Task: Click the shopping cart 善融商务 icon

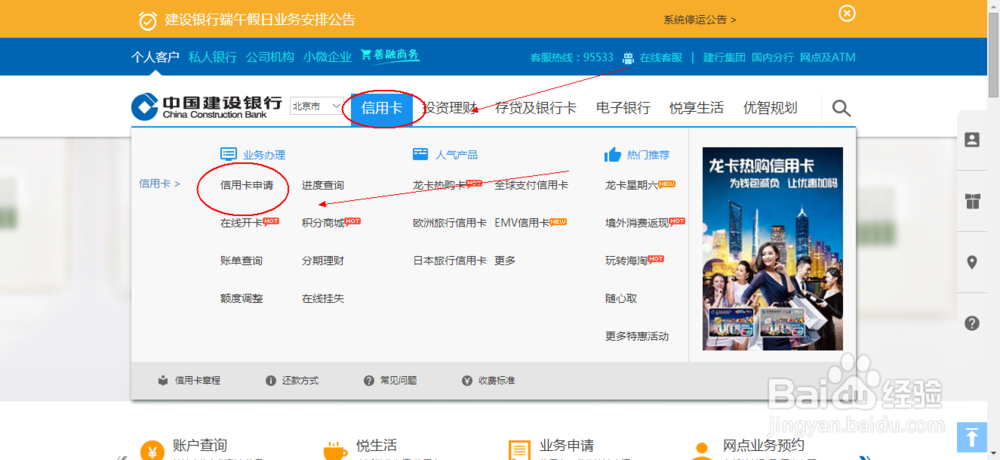Action: tap(390, 56)
